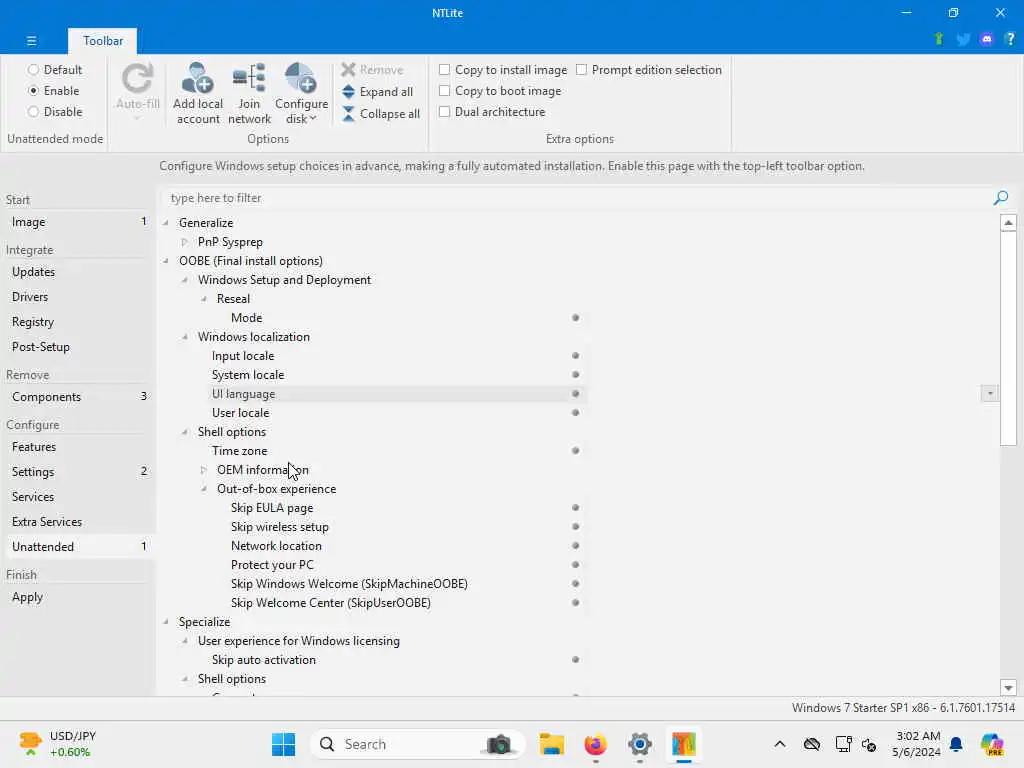Open the Drivers page

[x=78, y=296]
